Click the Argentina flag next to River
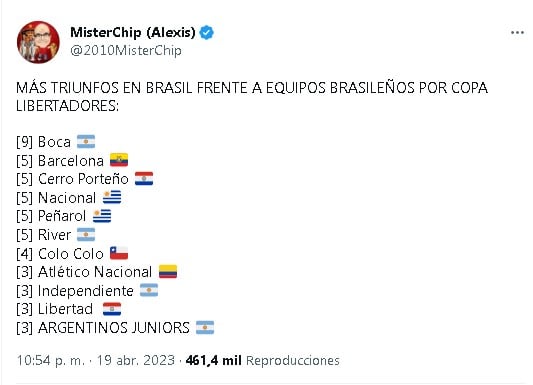533x385 pixels. pos(86,234)
